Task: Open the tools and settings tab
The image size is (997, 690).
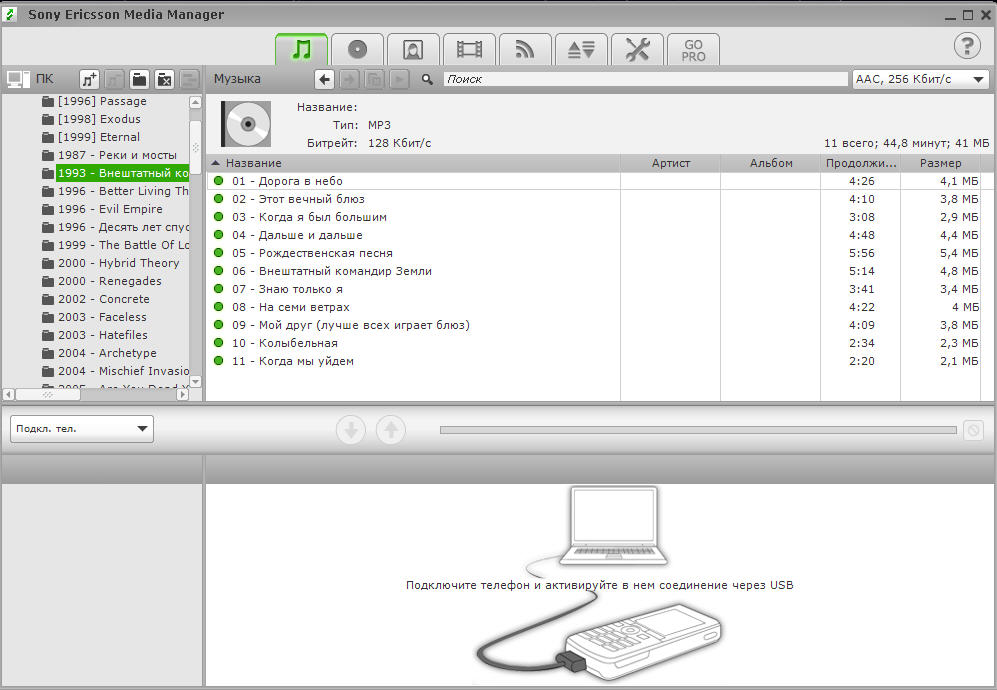Action: click(637, 50)
